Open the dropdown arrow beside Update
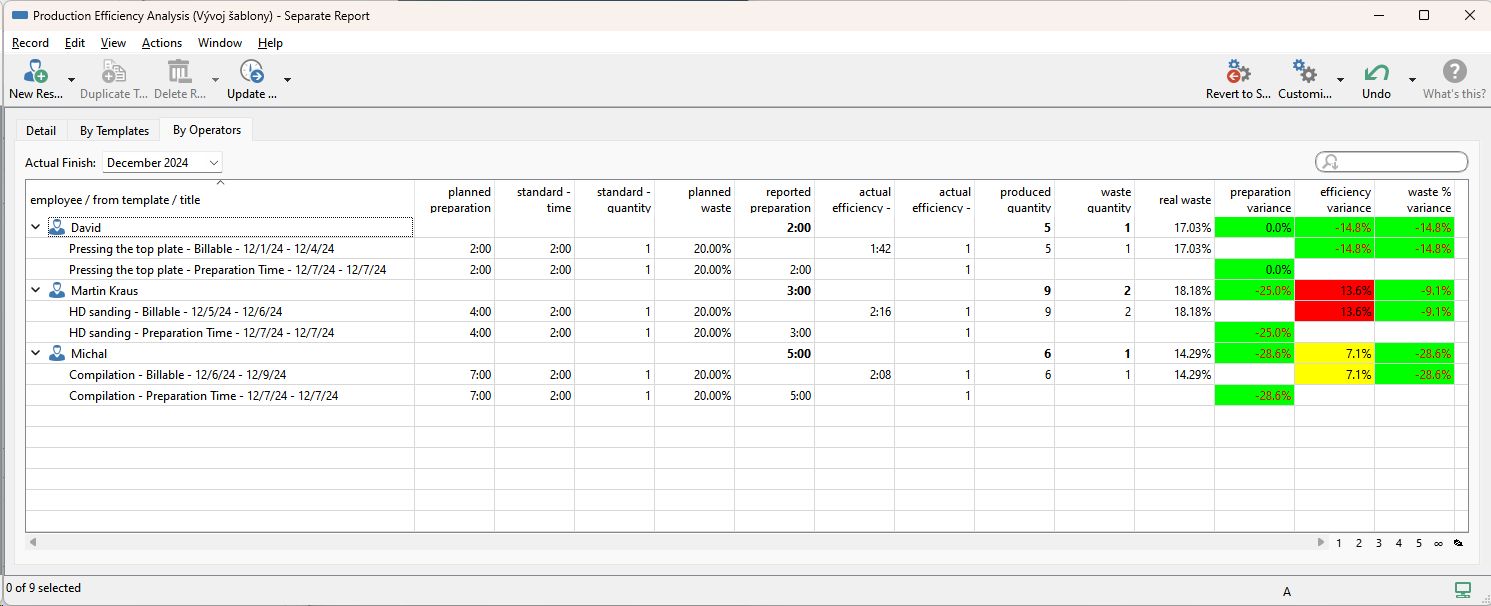The image size is (1491, 606). click(287, 80)
